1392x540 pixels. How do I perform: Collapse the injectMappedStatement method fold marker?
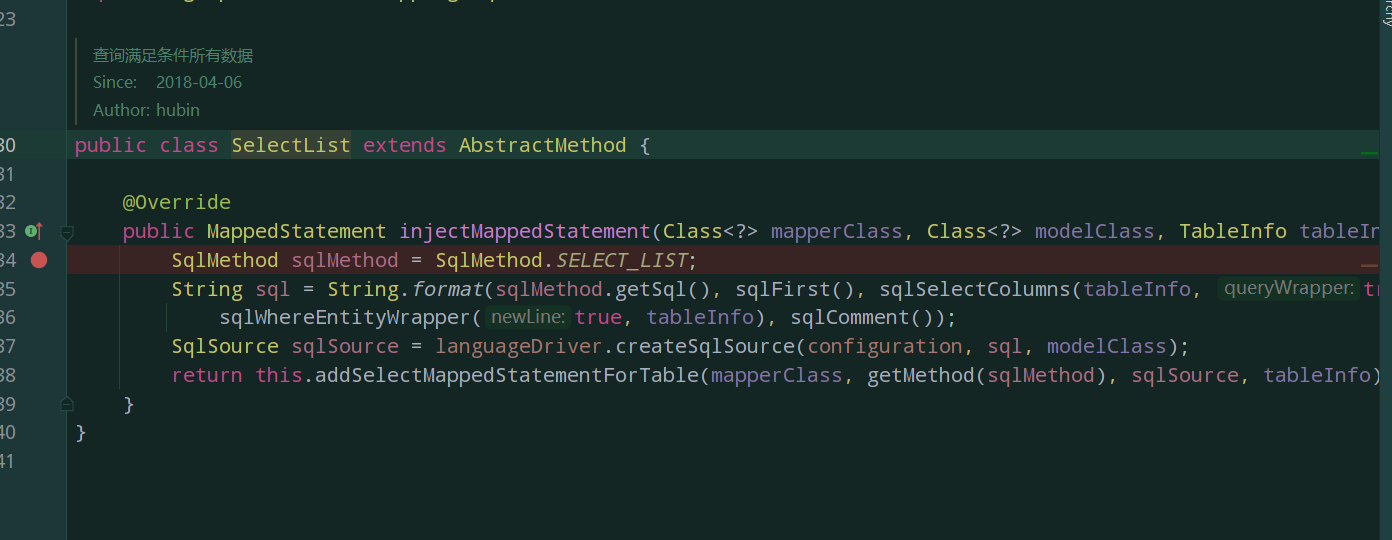click(67, 232)
